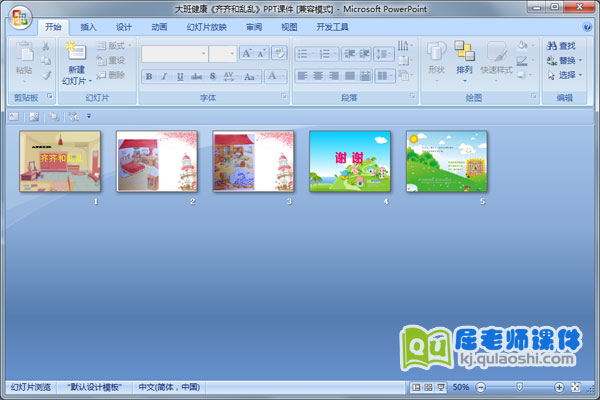This screenshot has height=400, width=600.
Task: Switch to the 插入 tab
Action: tap(89, 27)
